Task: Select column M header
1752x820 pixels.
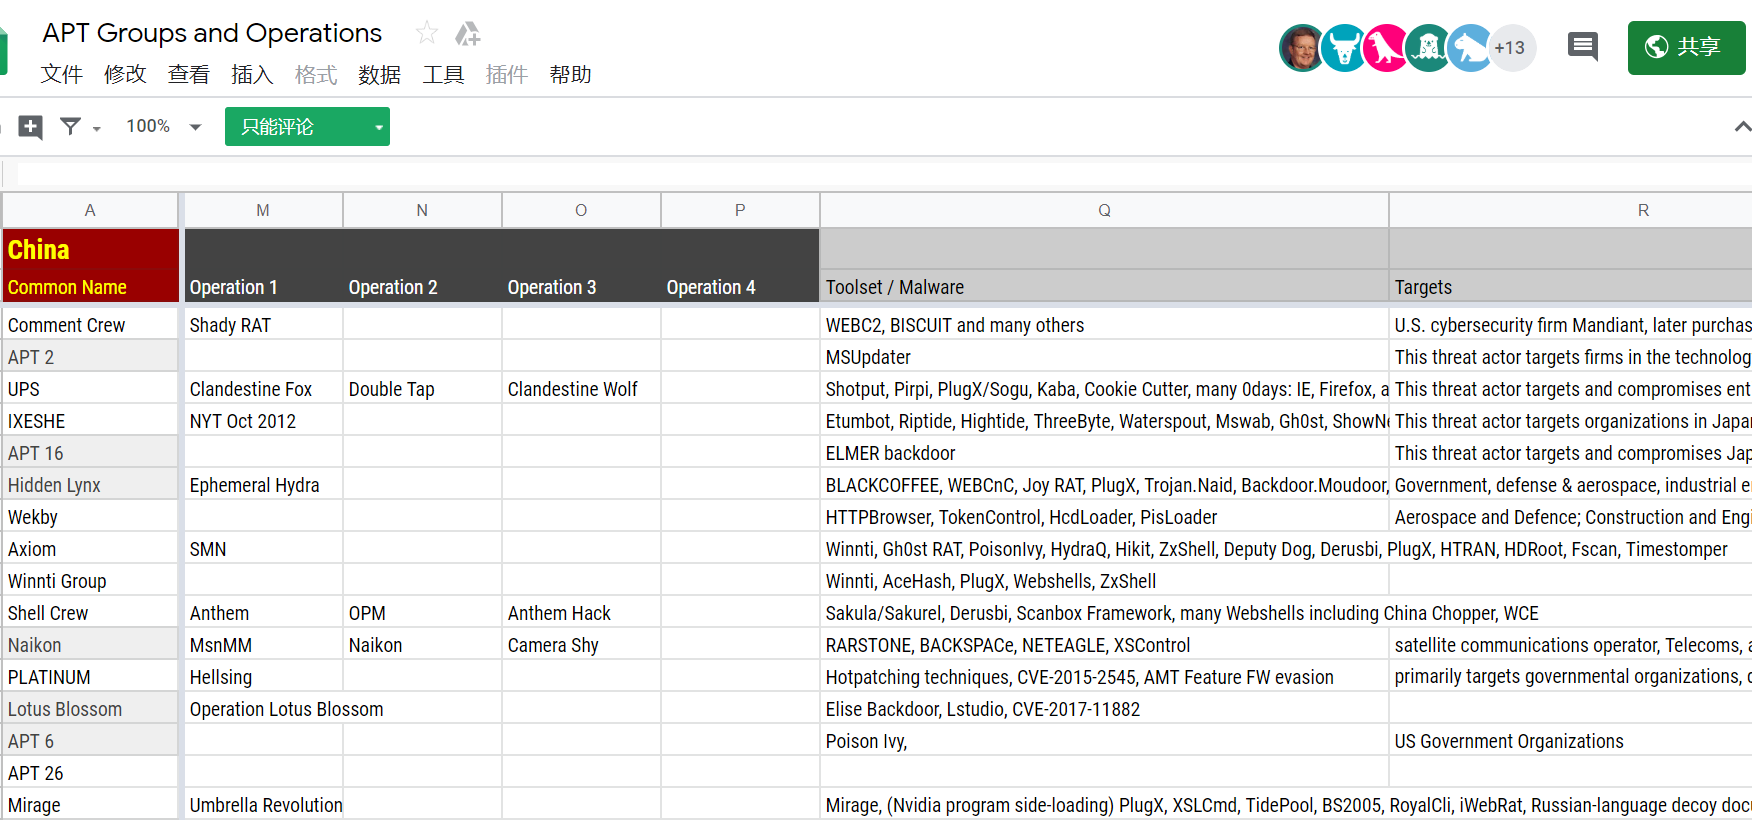Action: [263, 210]
